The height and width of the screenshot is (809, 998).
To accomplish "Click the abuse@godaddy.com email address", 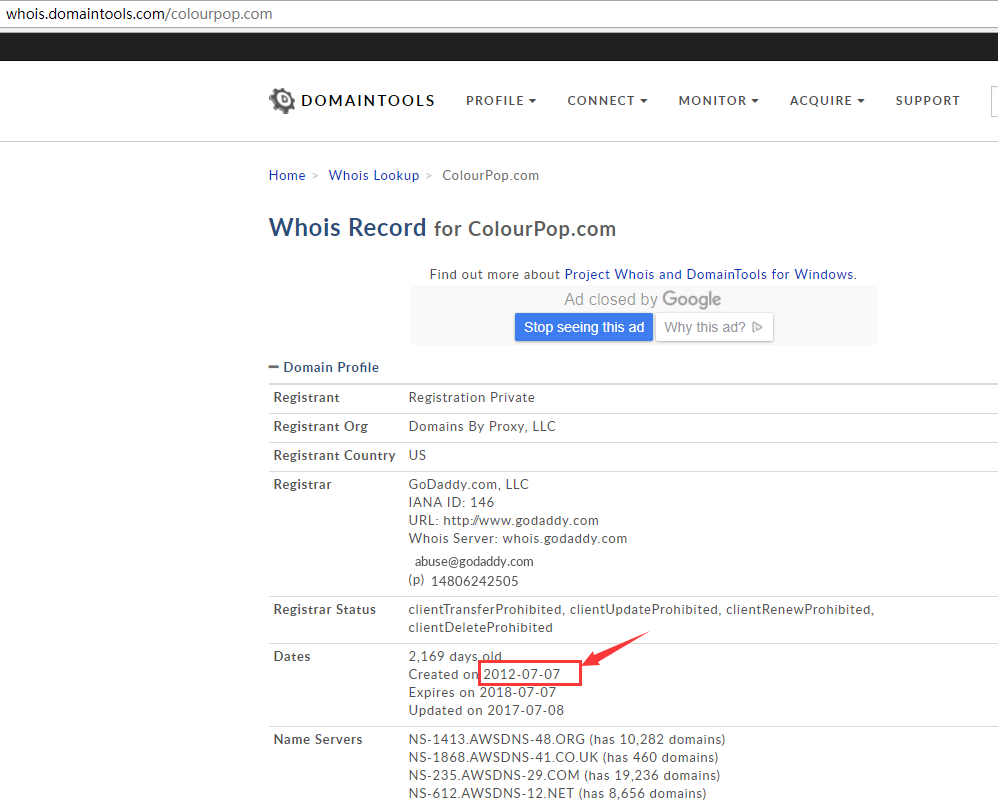I will [474, 561].
